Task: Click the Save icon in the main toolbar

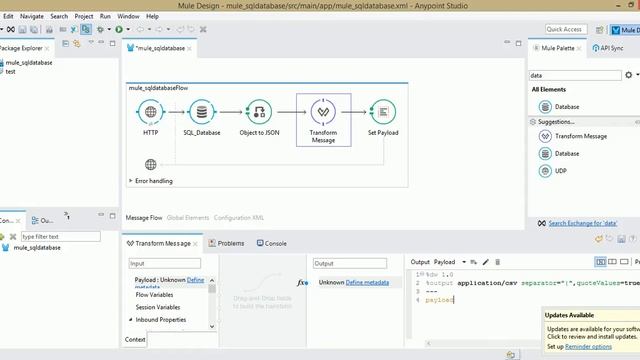Action: coord(22,29)
